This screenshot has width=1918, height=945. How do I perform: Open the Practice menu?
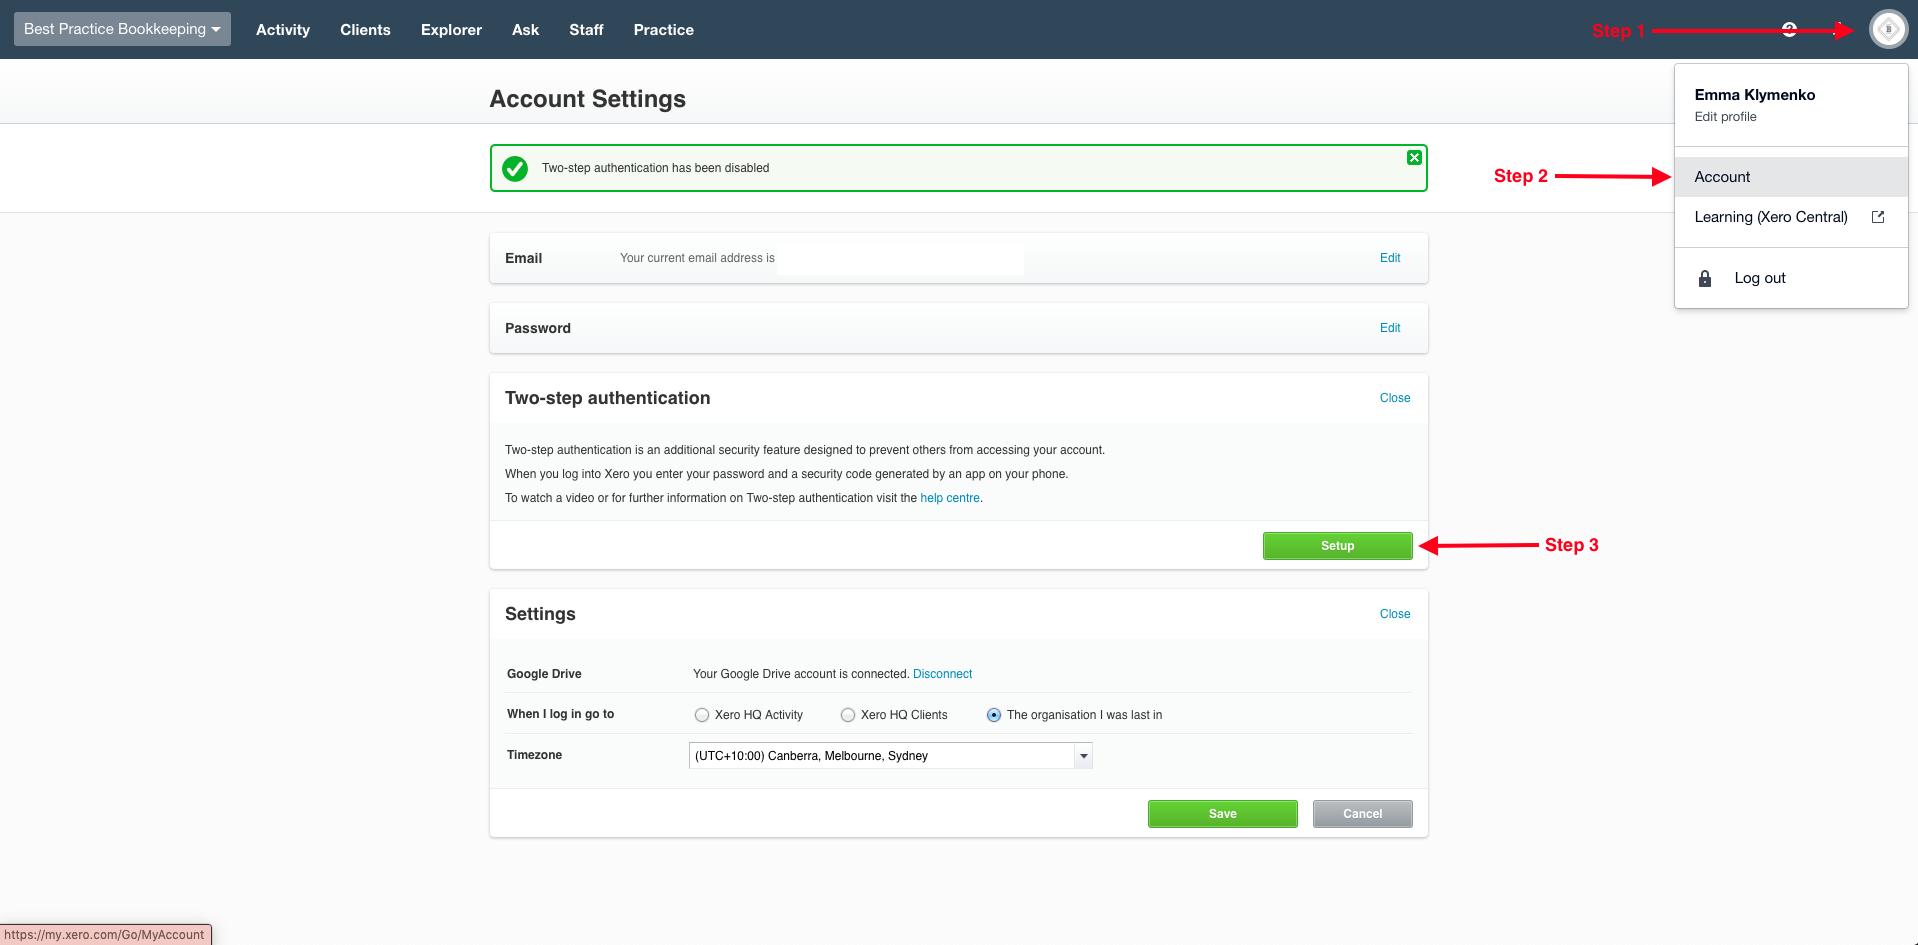click(x=663, y=30)
